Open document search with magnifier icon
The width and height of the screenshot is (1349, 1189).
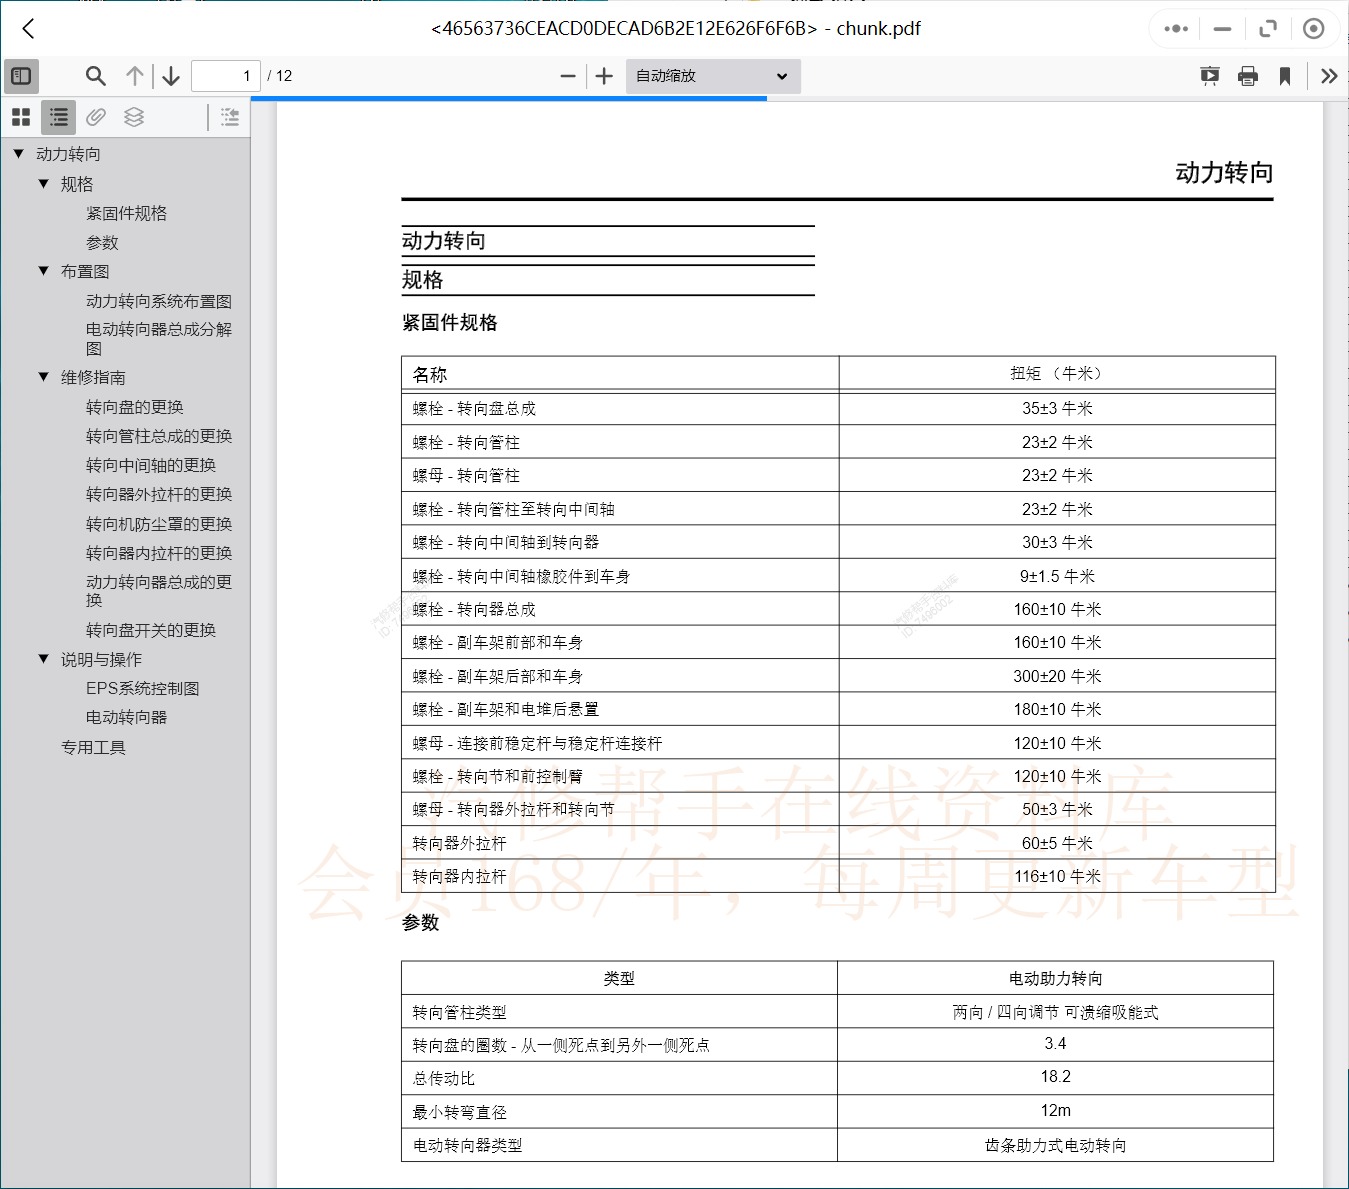click(x=95, y=75)
